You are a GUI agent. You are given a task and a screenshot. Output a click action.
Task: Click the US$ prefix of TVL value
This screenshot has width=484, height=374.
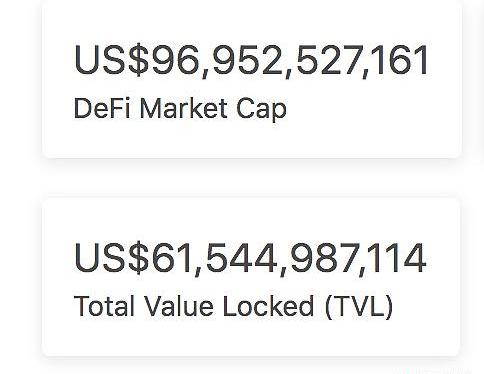[x=111, y=258]
